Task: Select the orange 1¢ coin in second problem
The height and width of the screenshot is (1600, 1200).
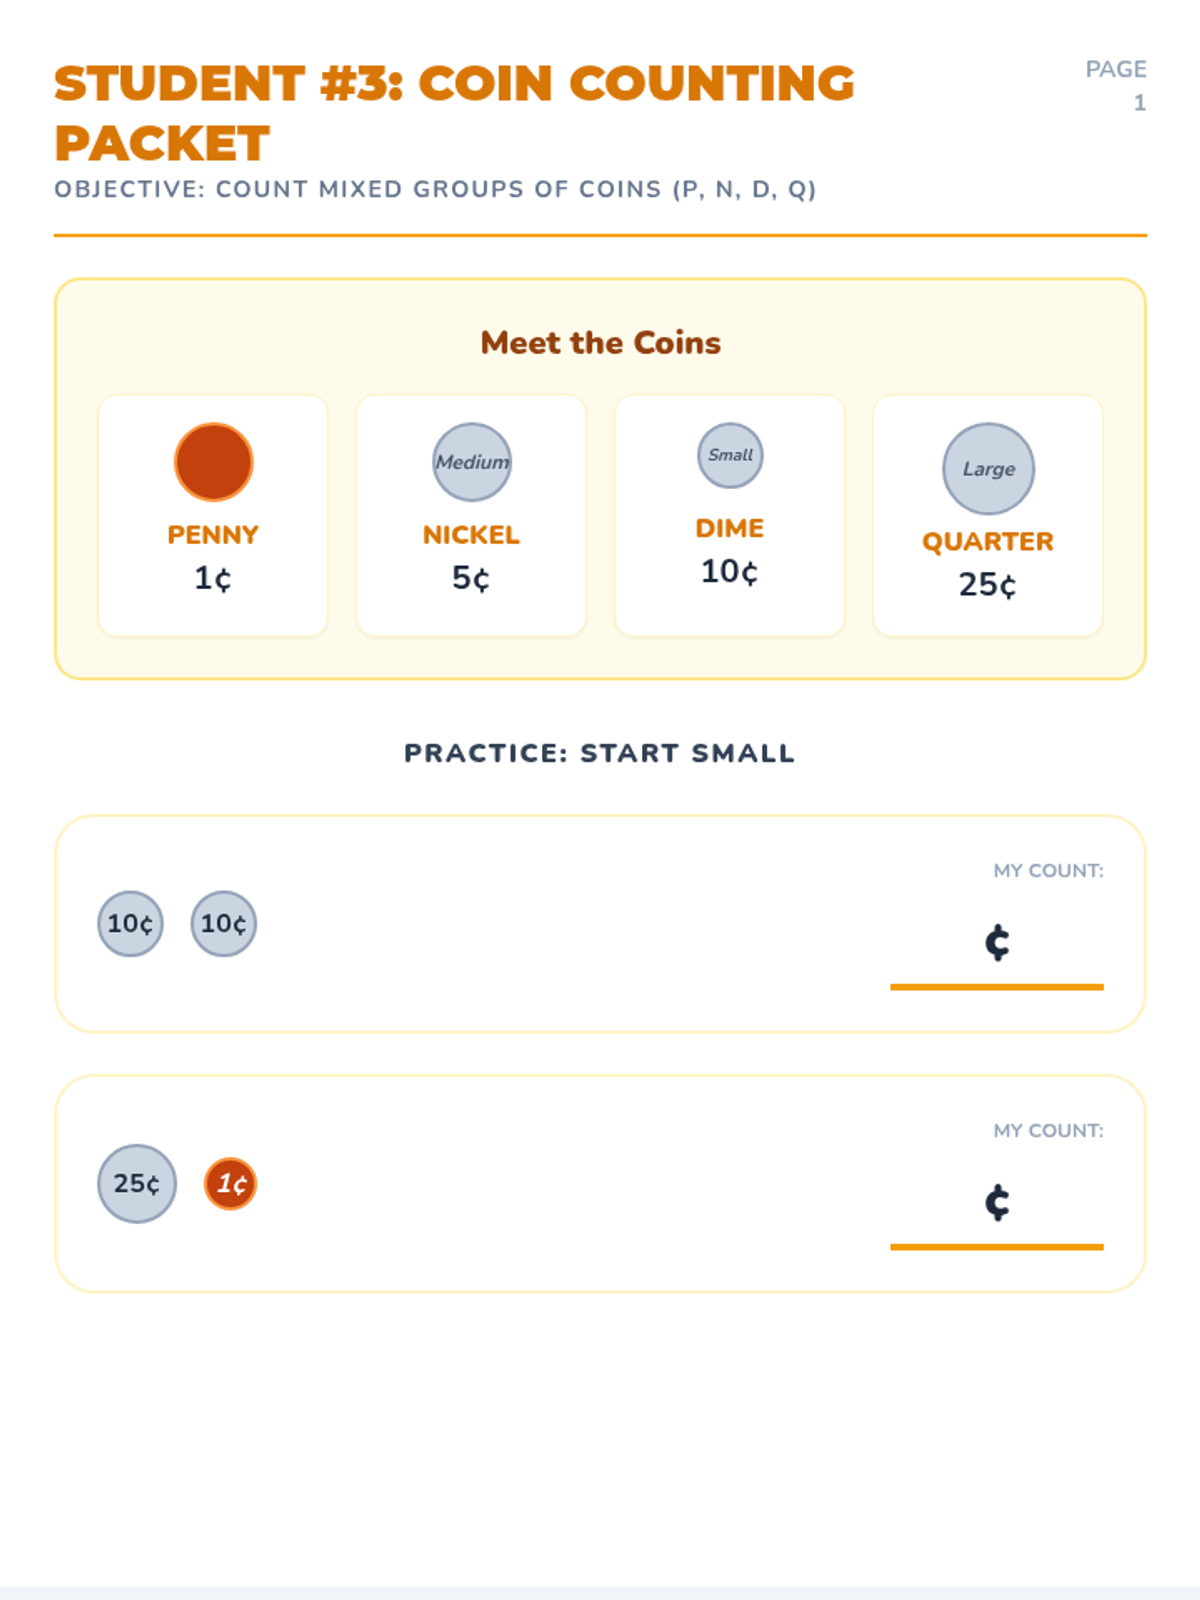Action: pos(230,1183)
